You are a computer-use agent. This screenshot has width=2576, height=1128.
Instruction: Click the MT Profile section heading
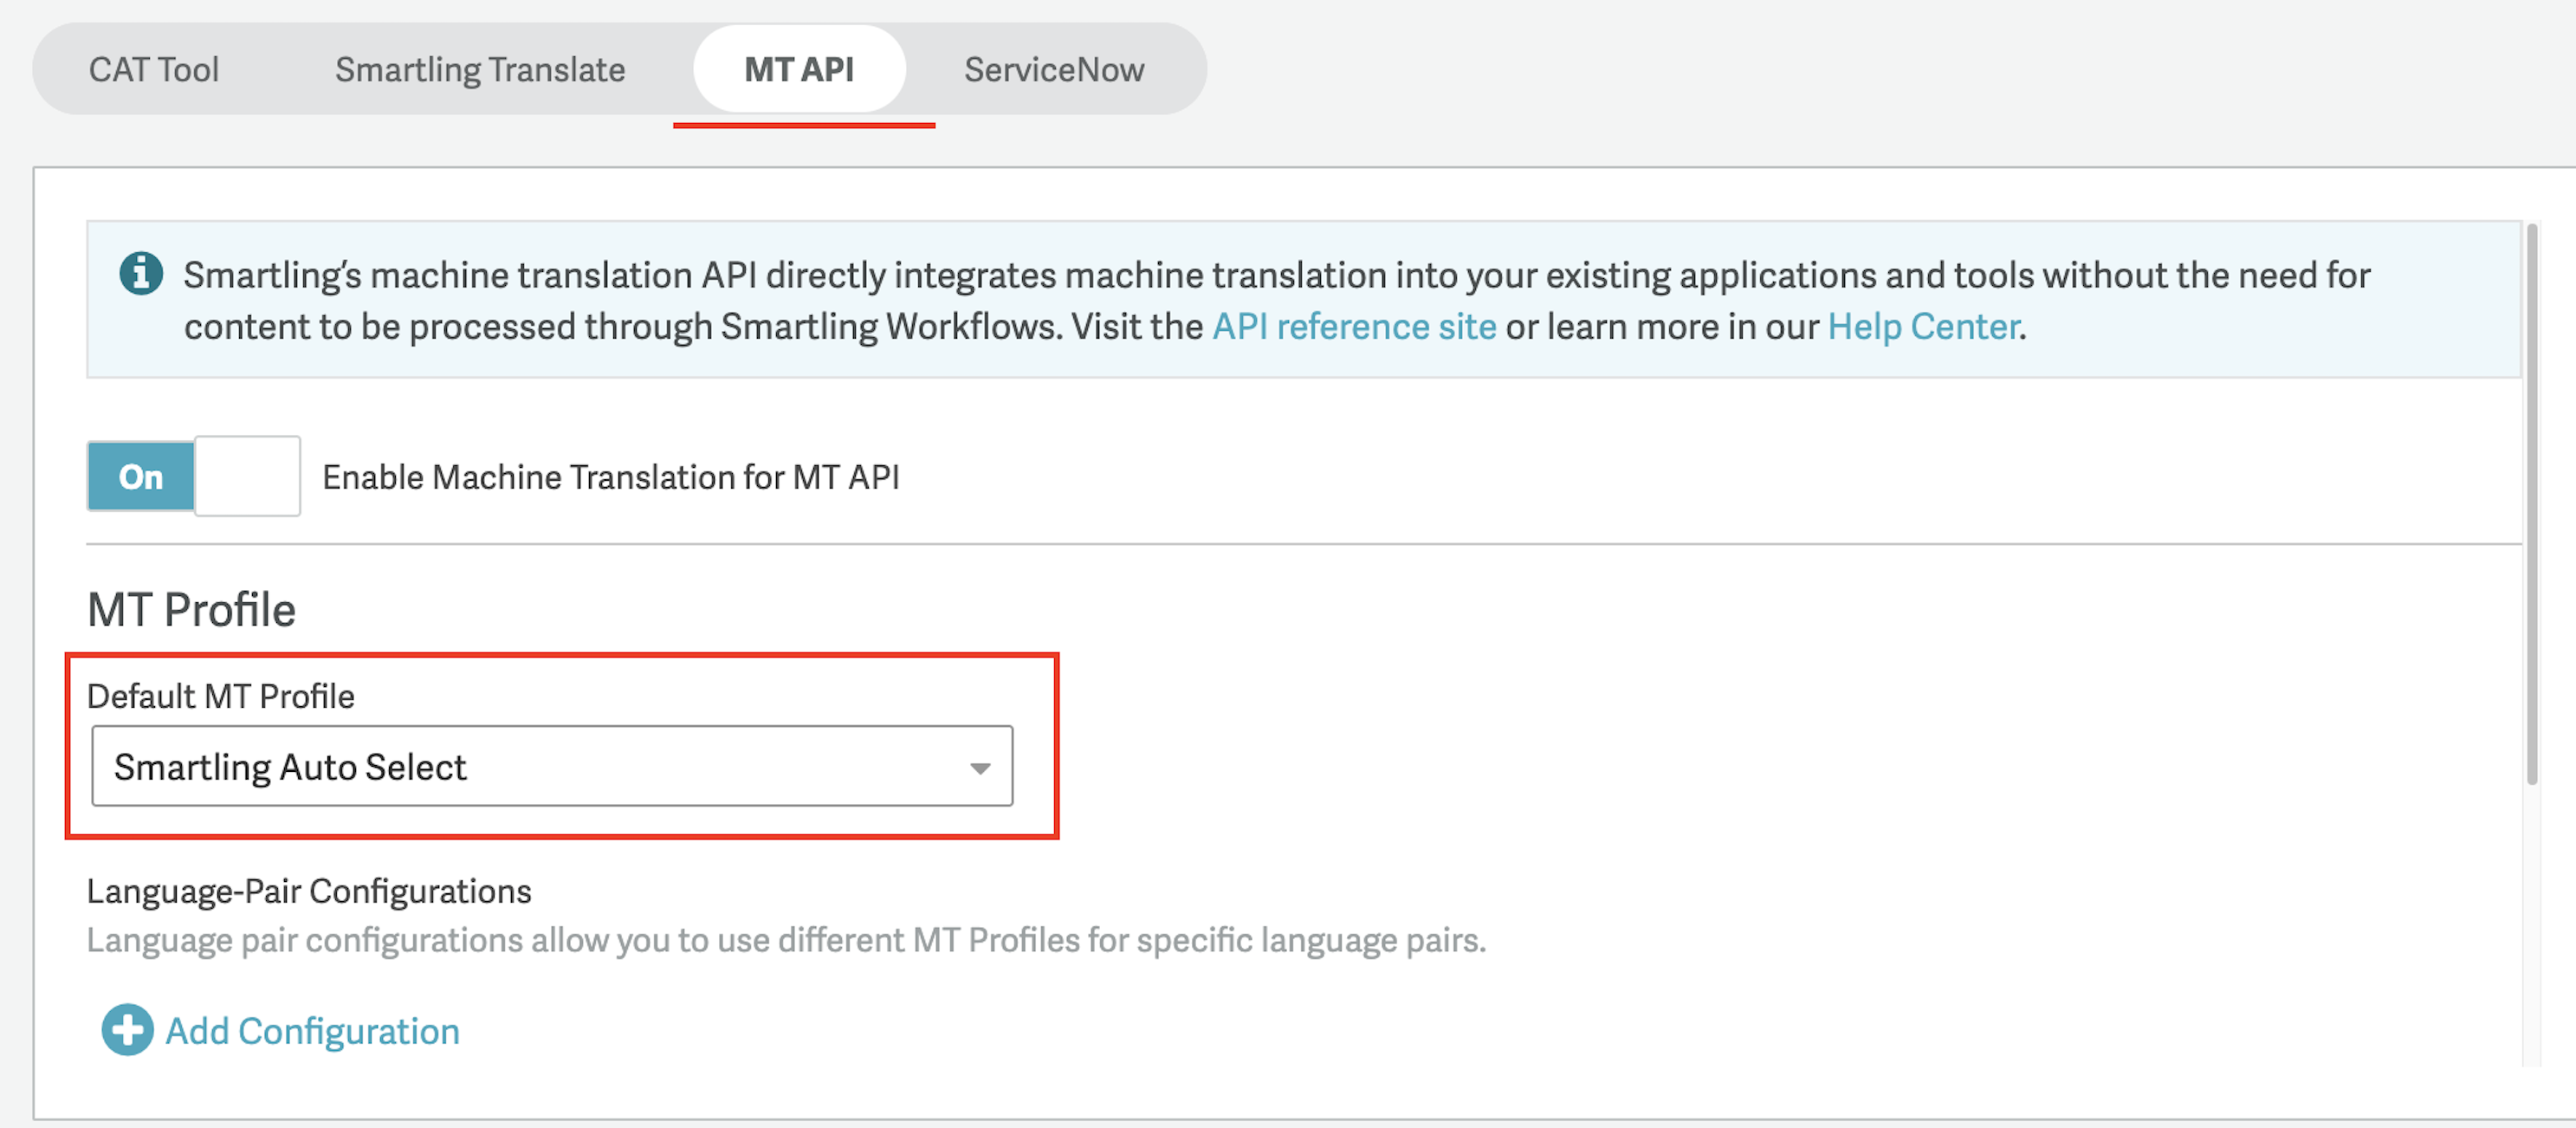pyautogui.click(x=191, y=610)
